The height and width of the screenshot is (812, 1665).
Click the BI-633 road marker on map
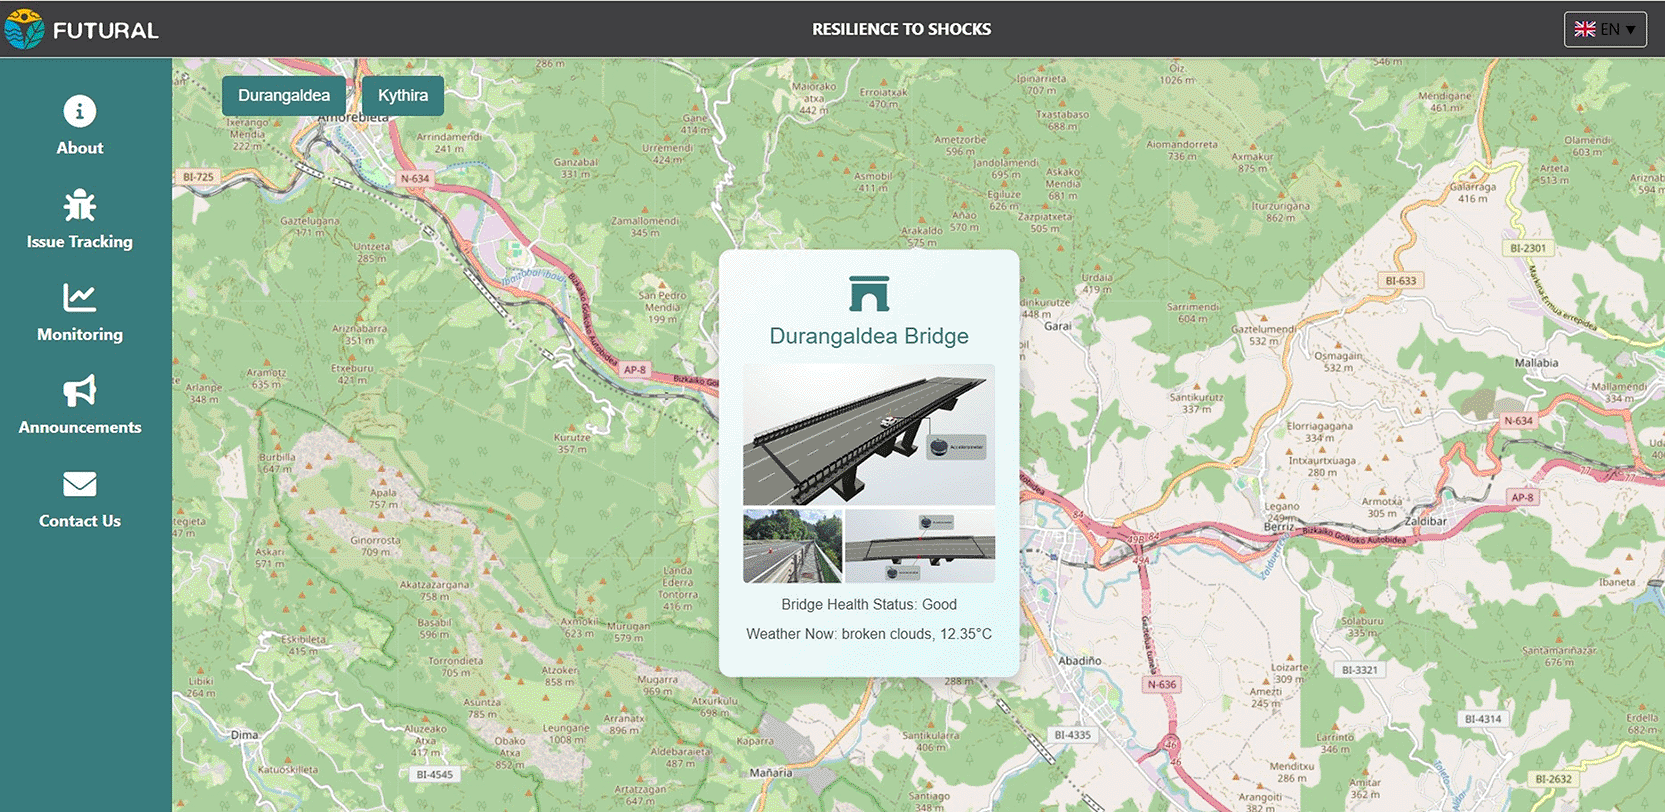coord(1400,281)
